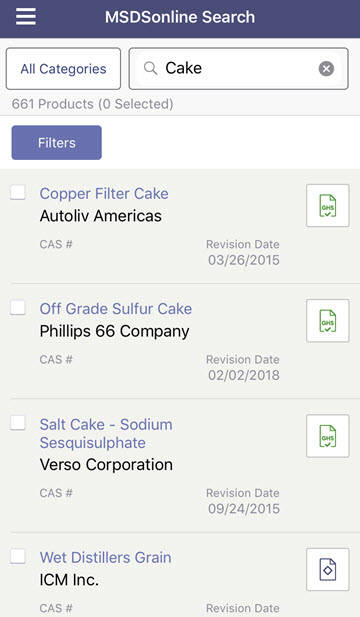Select the Copper Filter Cake checkbox
360x617 pixels.
pos(18,192)
